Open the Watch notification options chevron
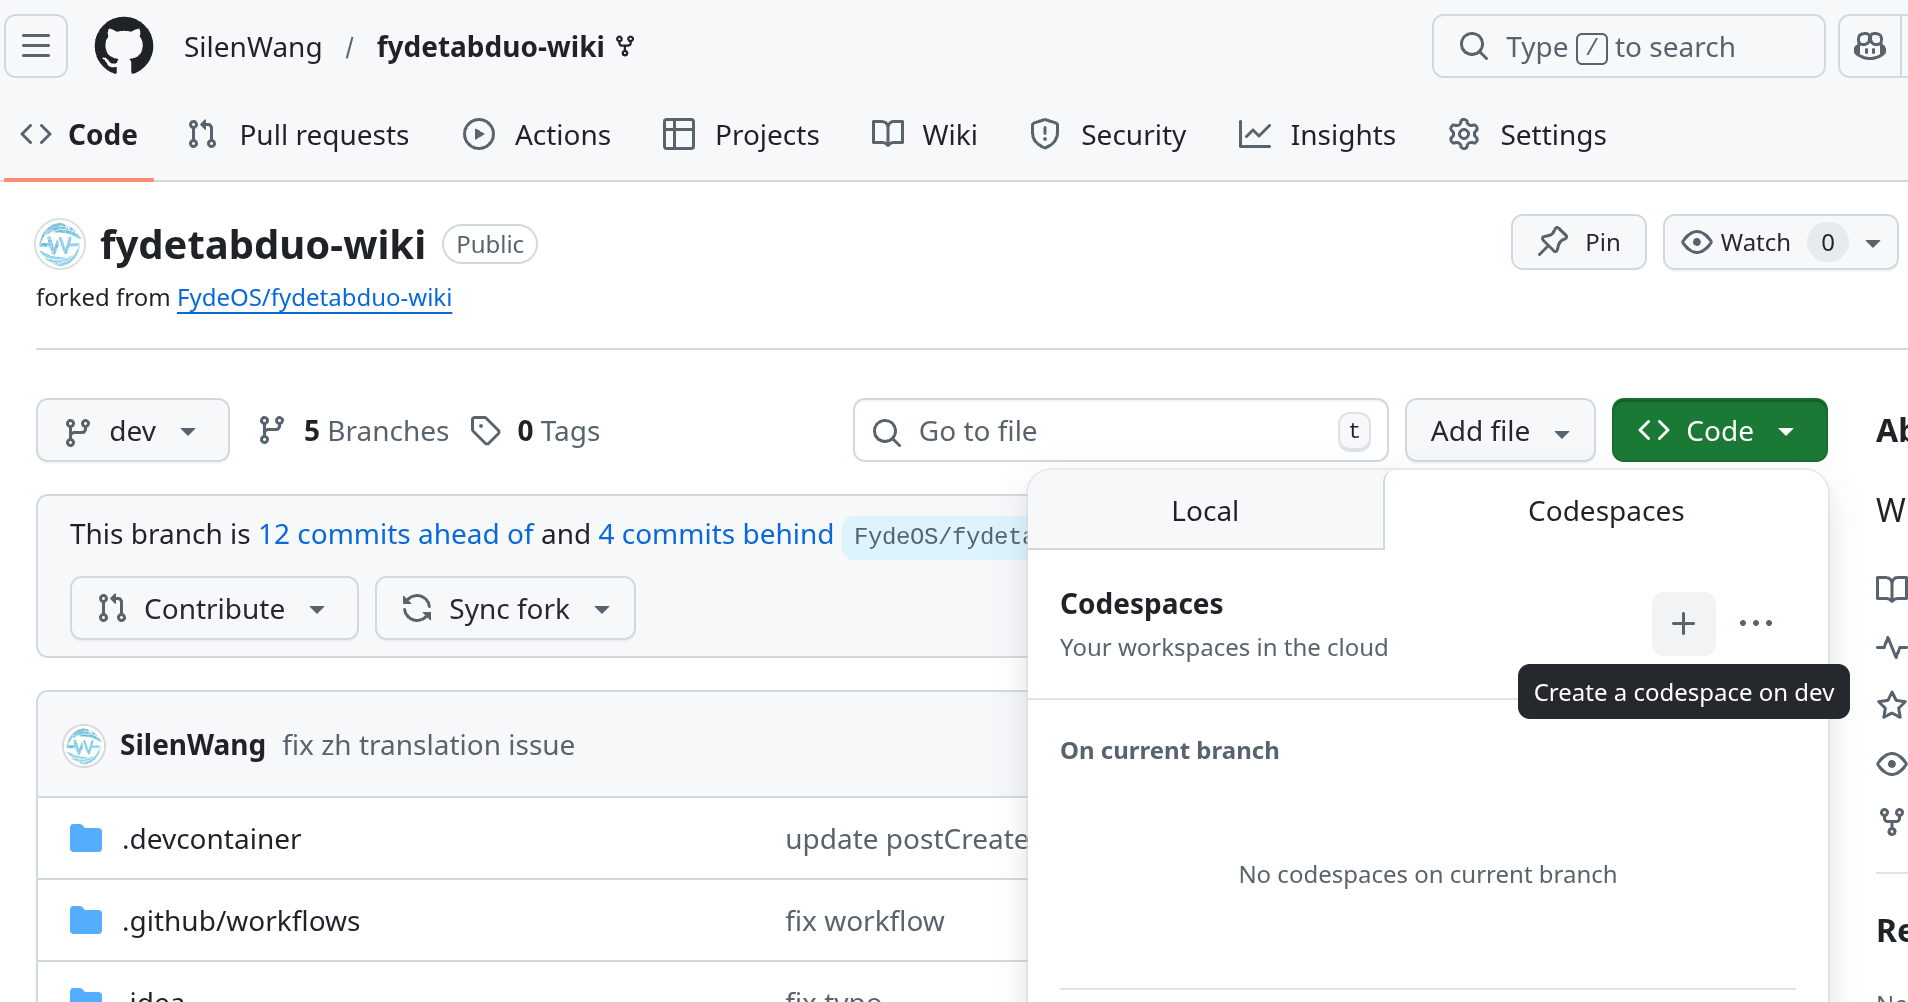The width and height of the screenshot is (1908, 1002). click(x=1871, y=241)
